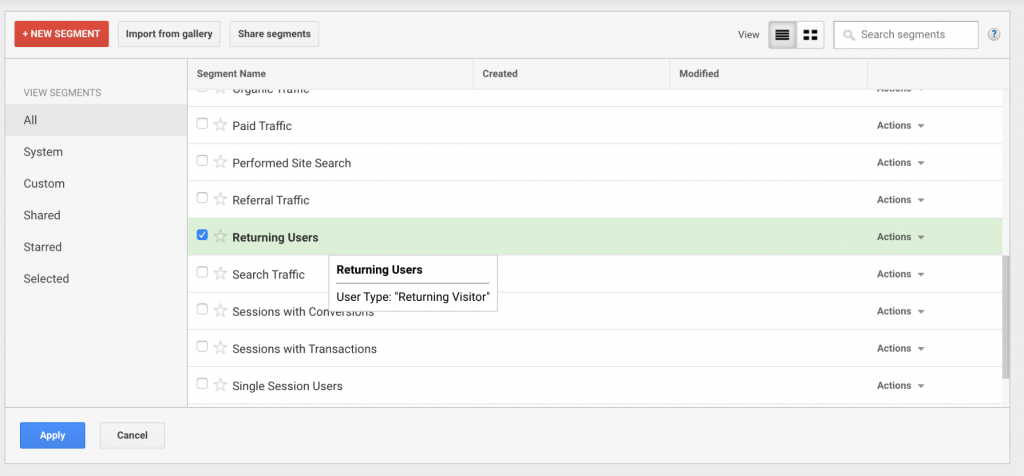Open Actions dropdown for Single Session Users
Viewport: 1024px width, 476px height.
click(x=901, y=386)
